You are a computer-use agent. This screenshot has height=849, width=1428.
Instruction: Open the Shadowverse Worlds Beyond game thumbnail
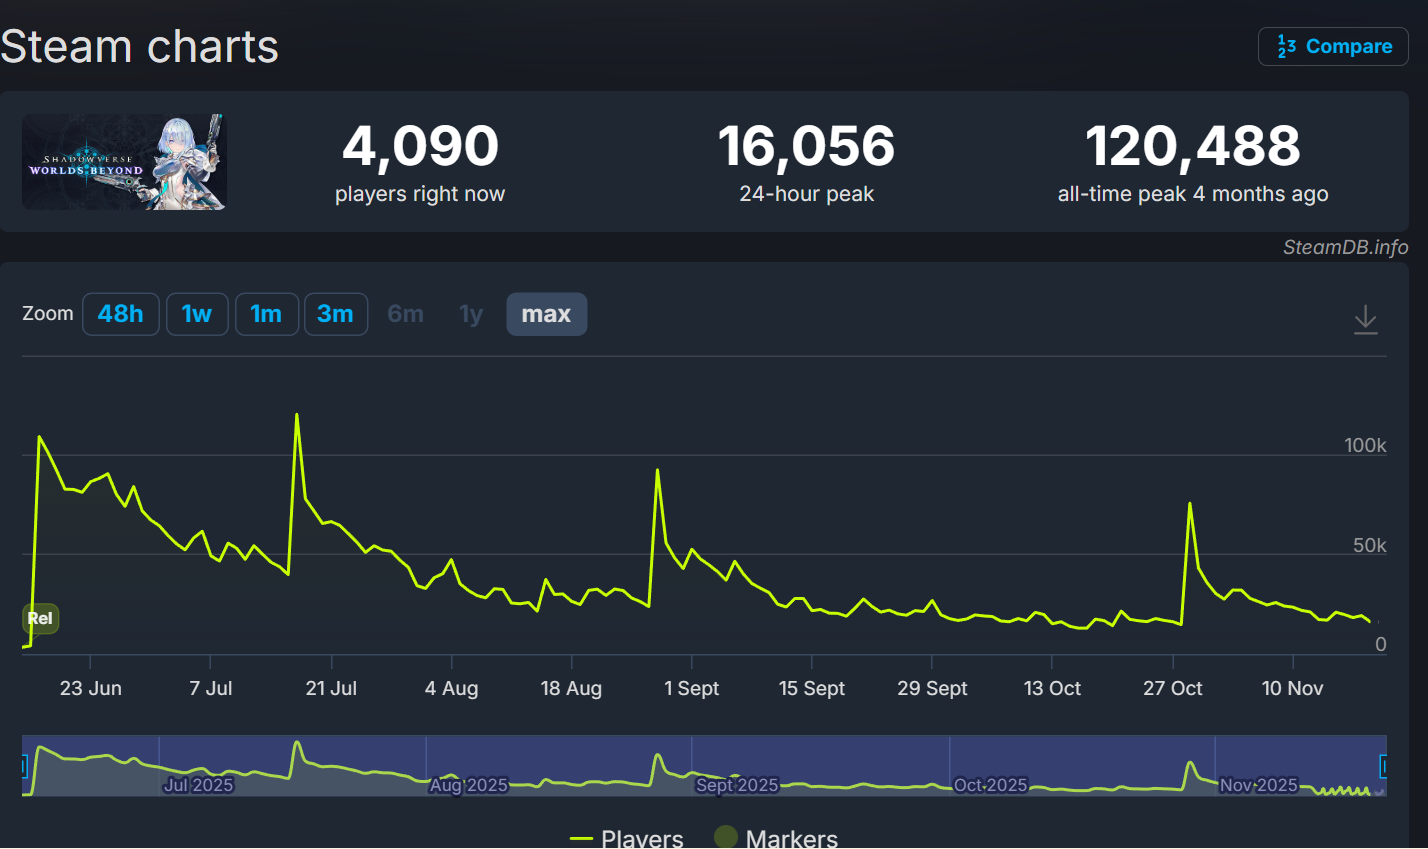124,162
